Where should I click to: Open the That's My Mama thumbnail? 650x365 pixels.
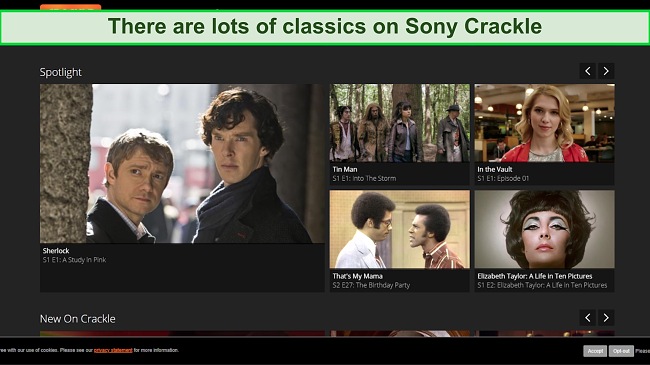(x=400, y=229)
